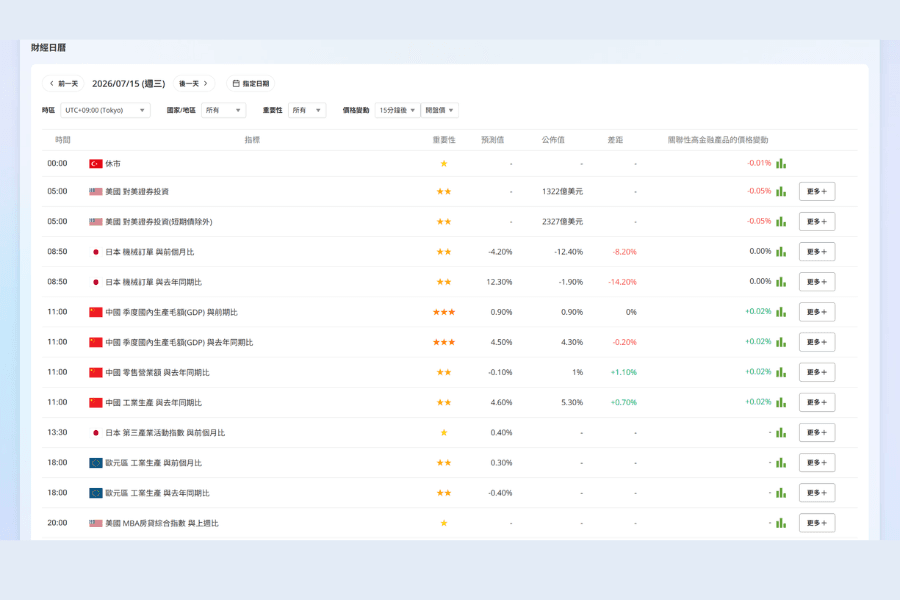
Task: Click 更多+ for 美國 MBA房貸綜合指數
Action: pyautogui.click(x=817, y=523)
